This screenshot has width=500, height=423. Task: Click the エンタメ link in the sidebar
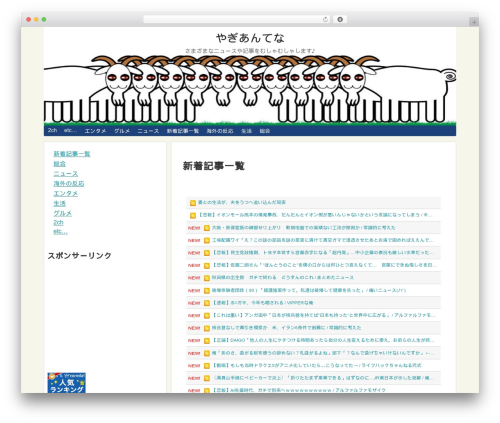pos(66,193)
